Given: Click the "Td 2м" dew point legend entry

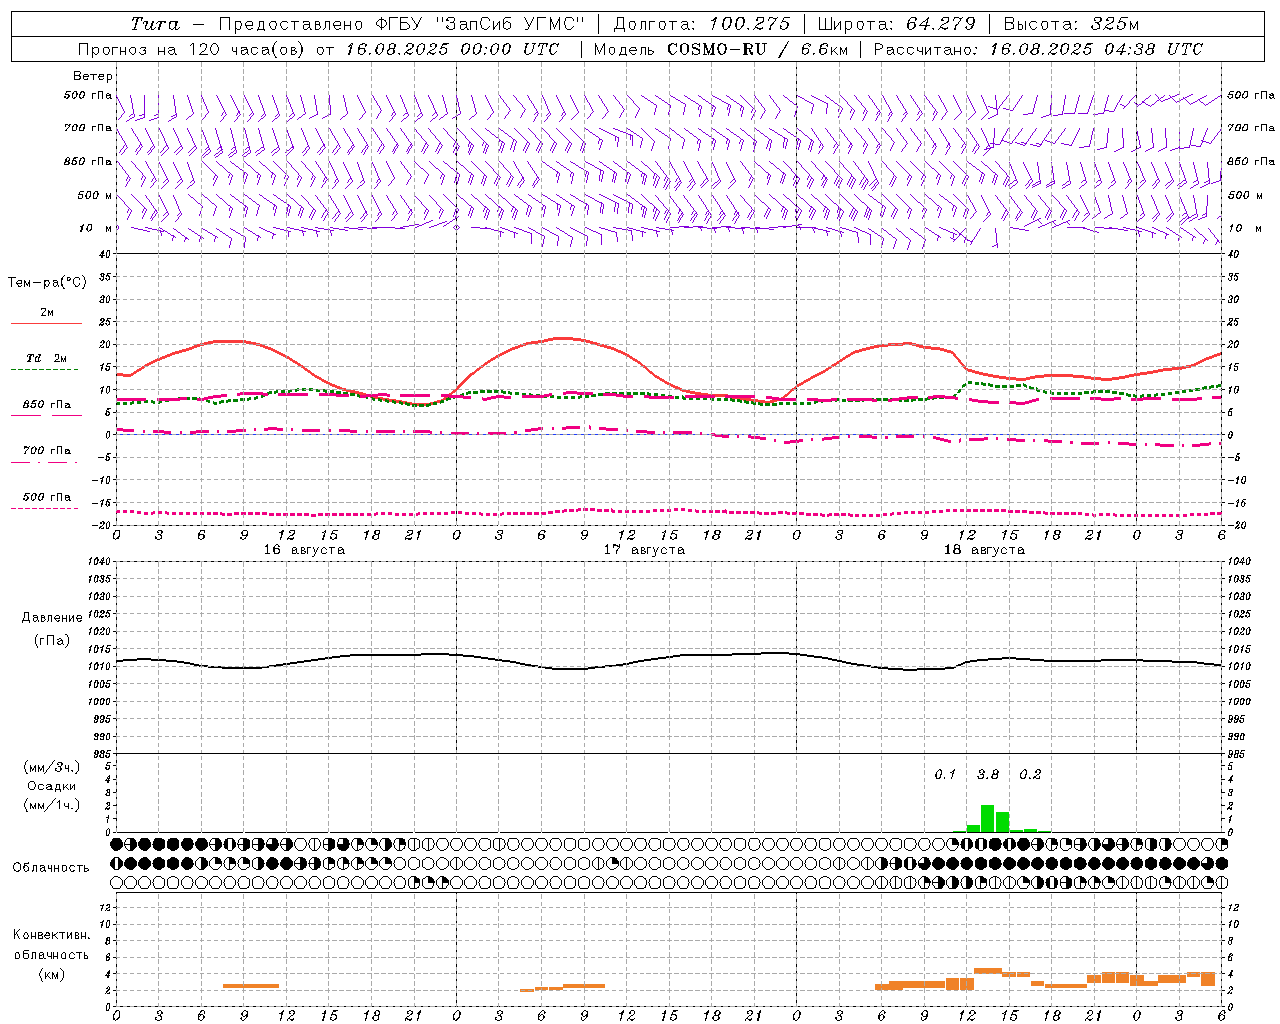Looking at the screenshot, I should pyautogui.click(x=47, y=358).
